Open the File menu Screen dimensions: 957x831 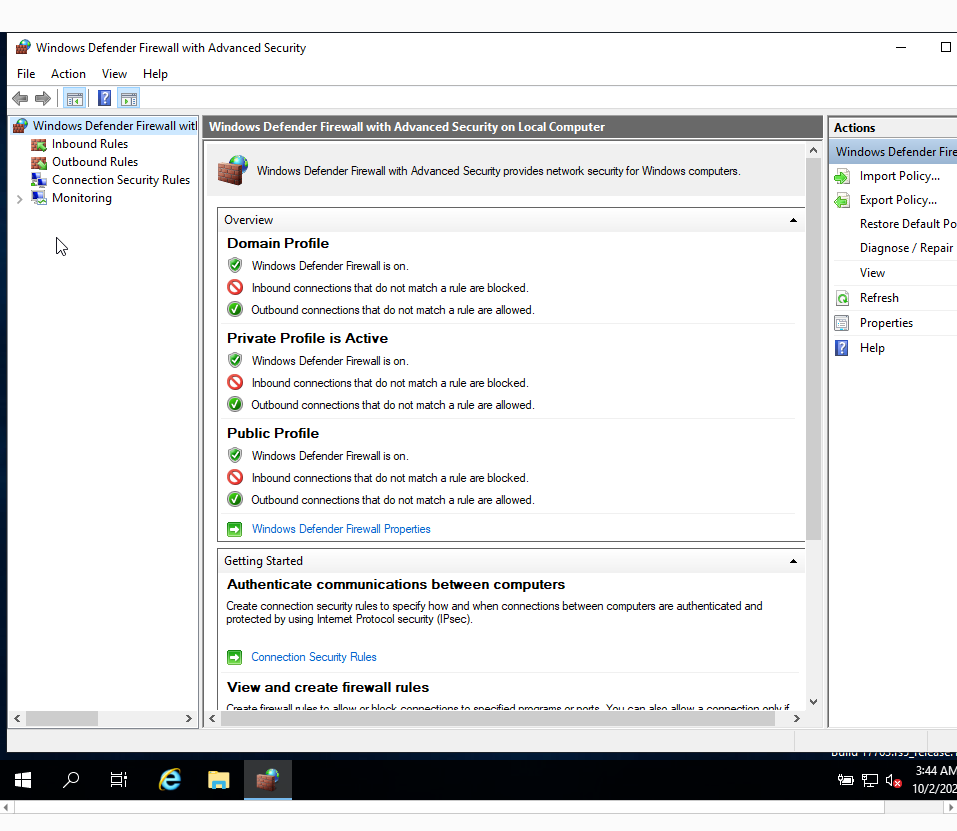point(26,74)
